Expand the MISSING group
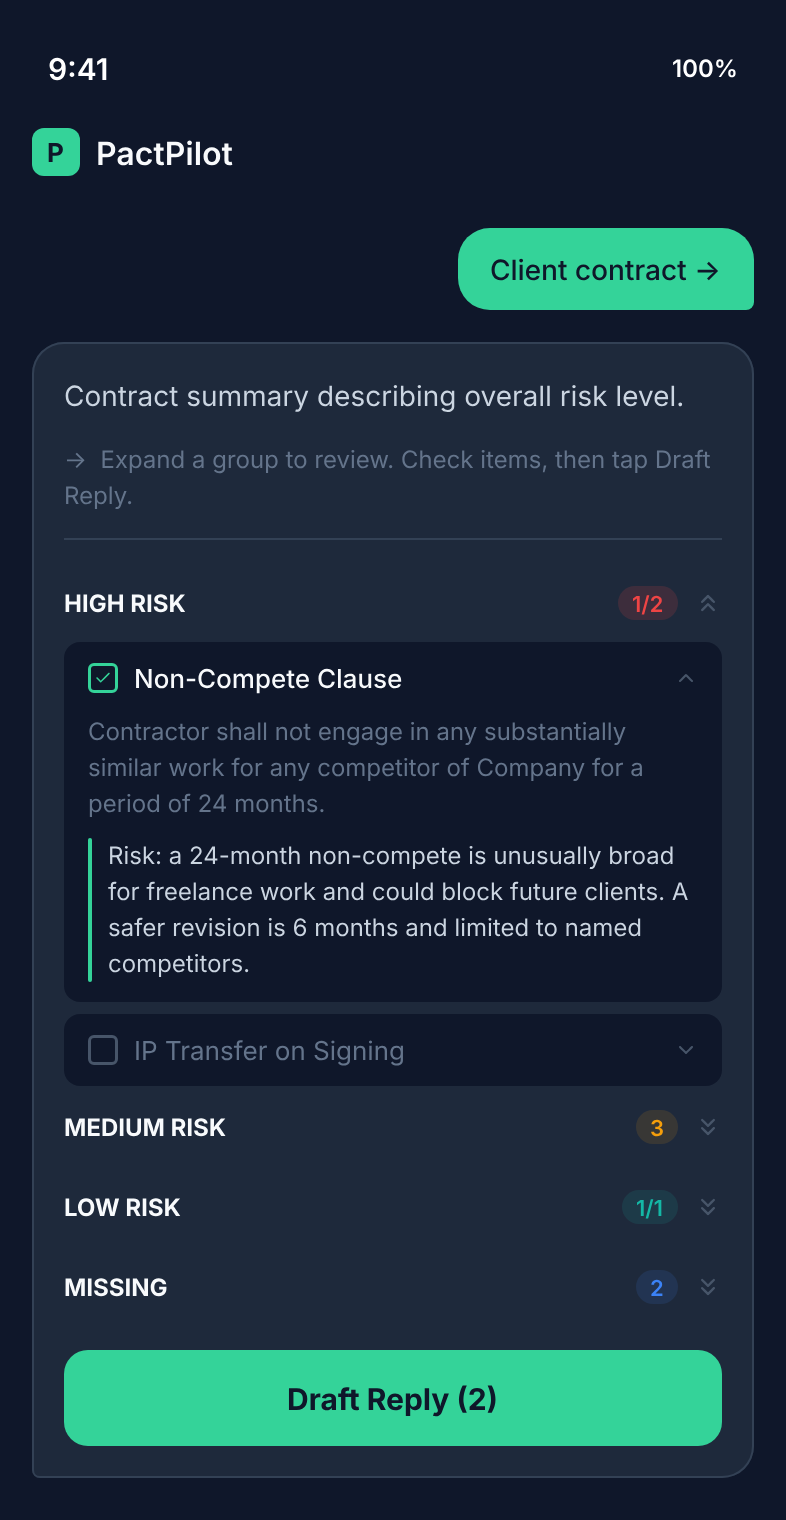The width and height of the screenshot is (786, 1520). (708, 1287)
